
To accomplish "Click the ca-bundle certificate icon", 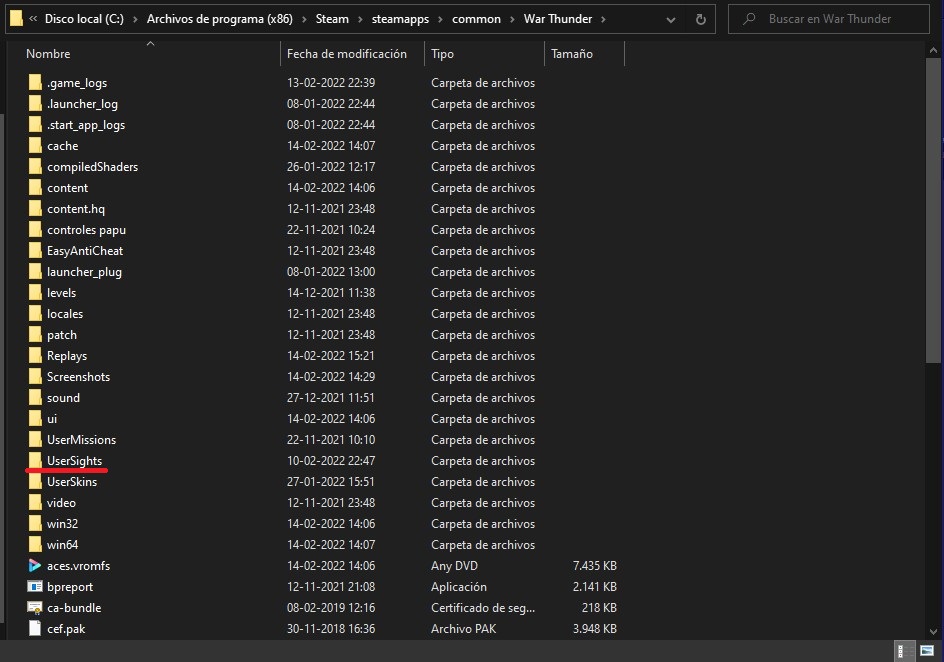I will [35, 608].
